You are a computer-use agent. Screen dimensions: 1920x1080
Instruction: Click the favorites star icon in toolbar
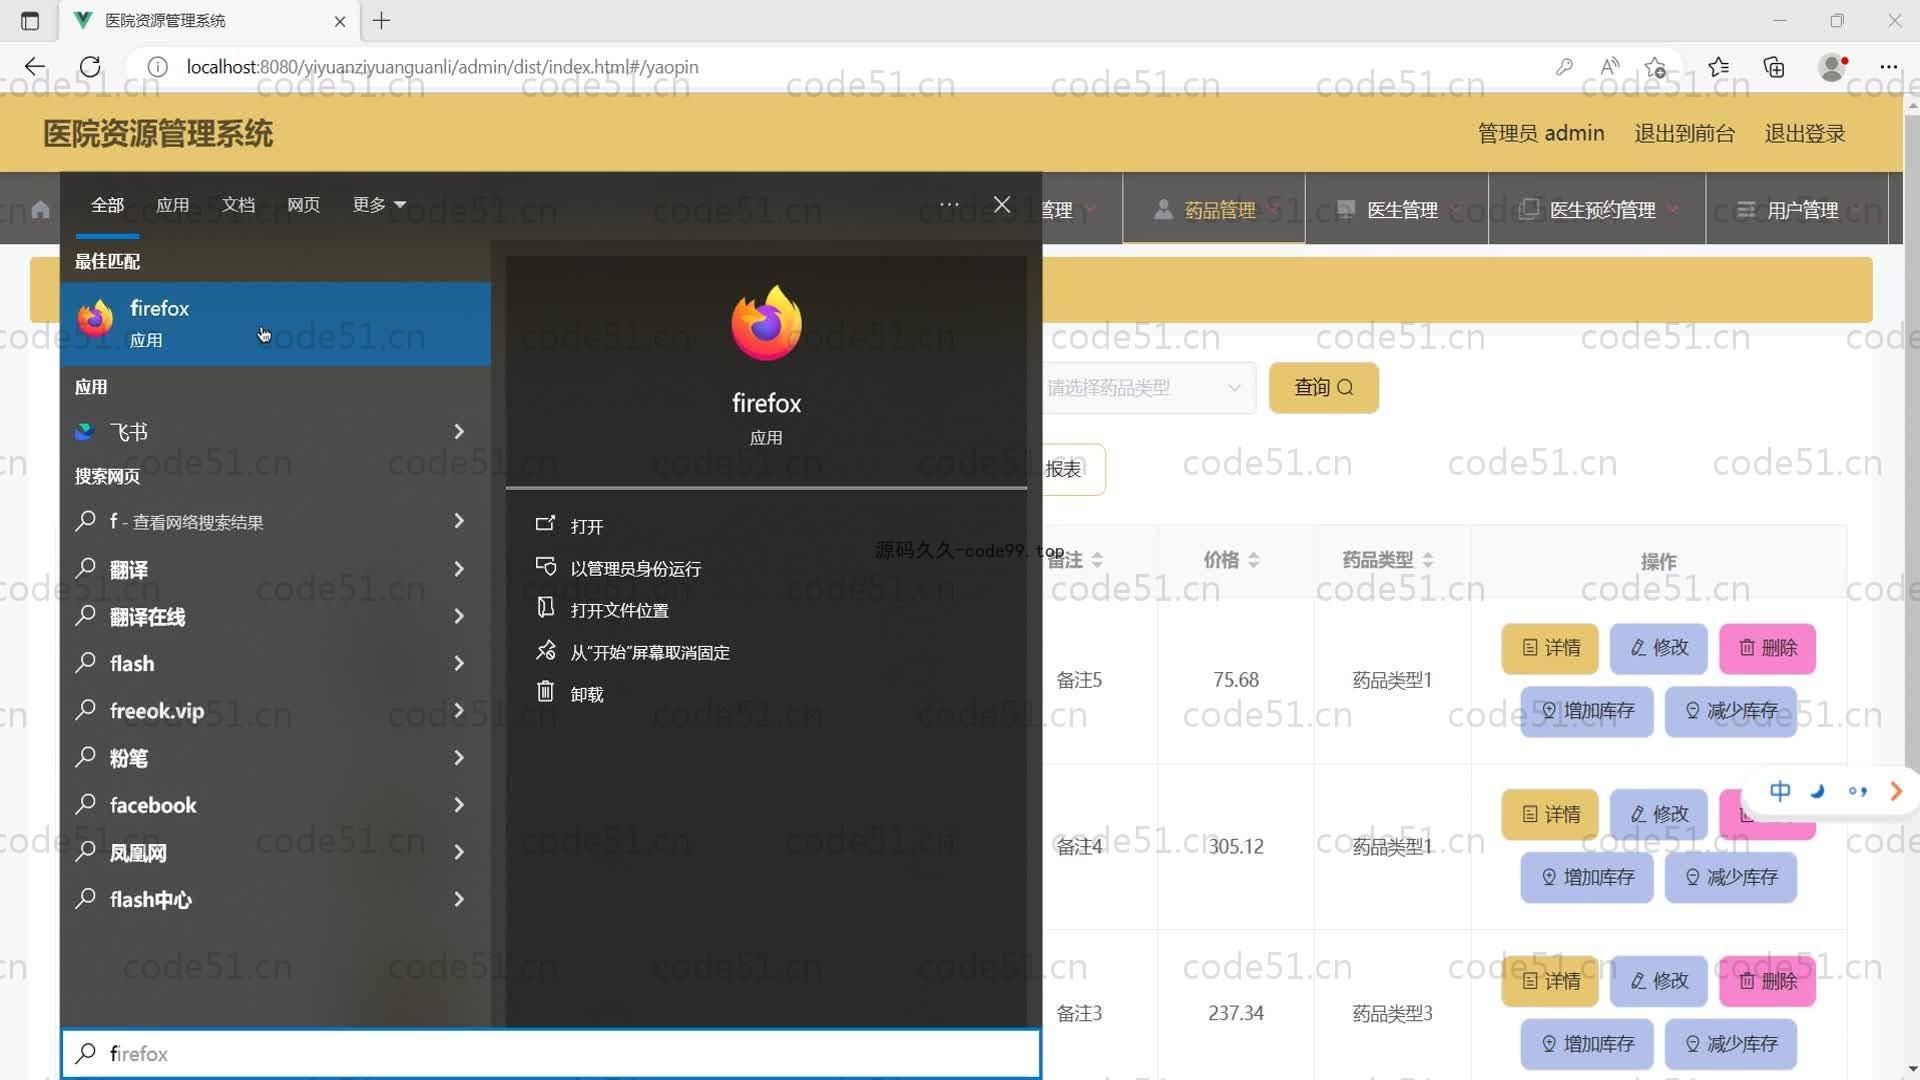click(x=1719, y=67)
